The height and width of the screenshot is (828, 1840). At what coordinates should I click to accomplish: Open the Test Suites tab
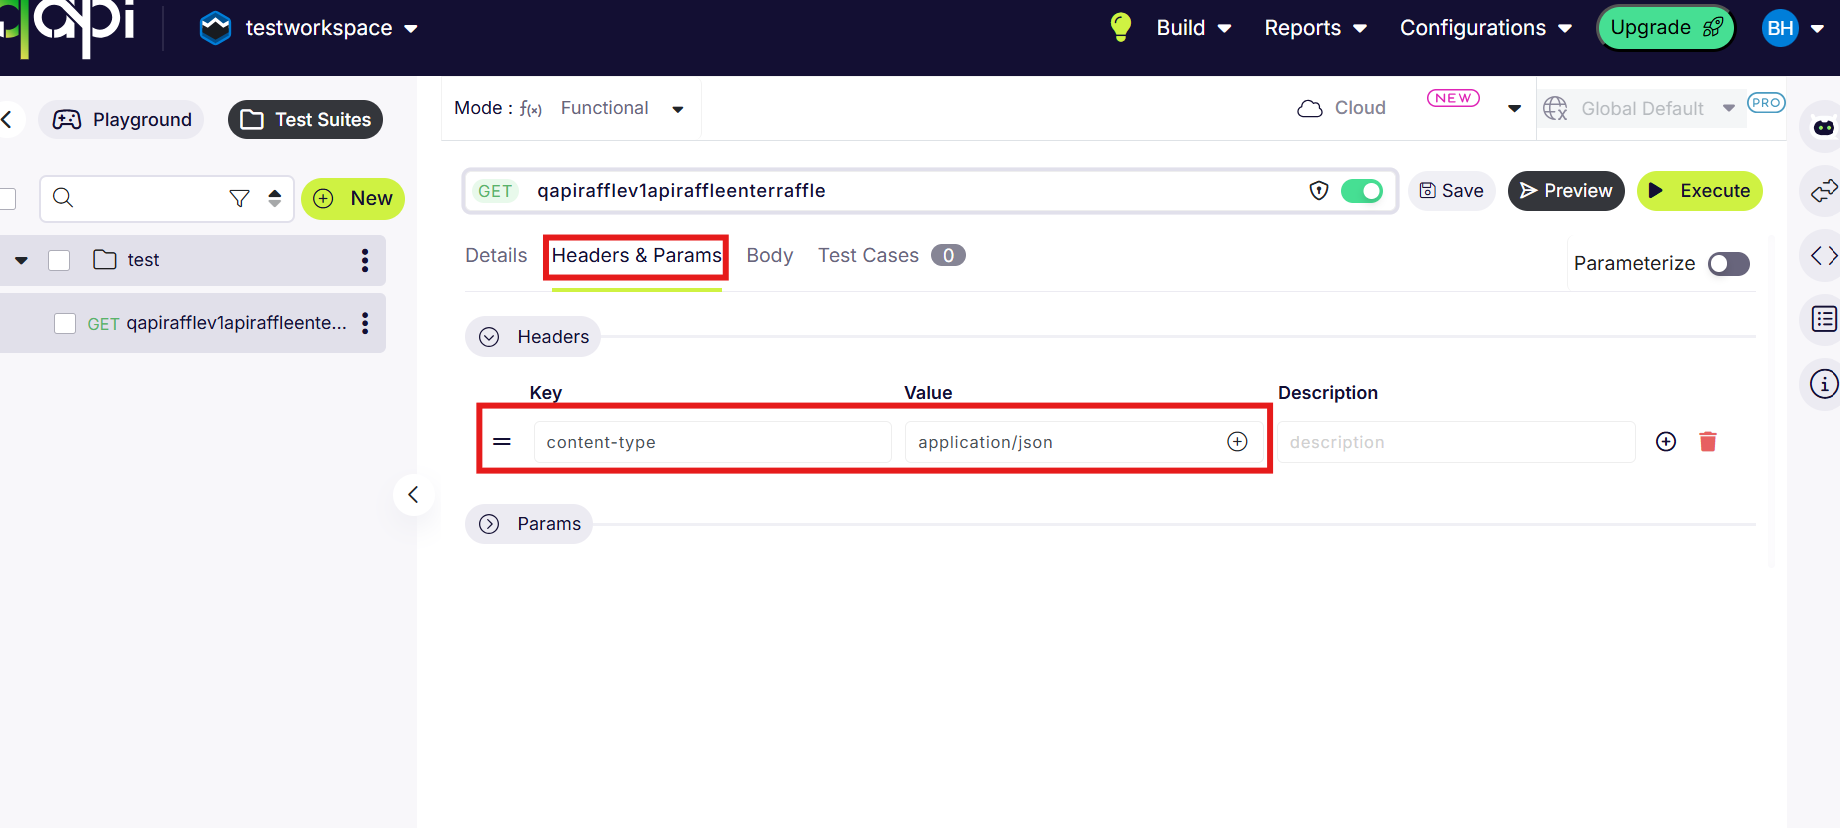306,120
